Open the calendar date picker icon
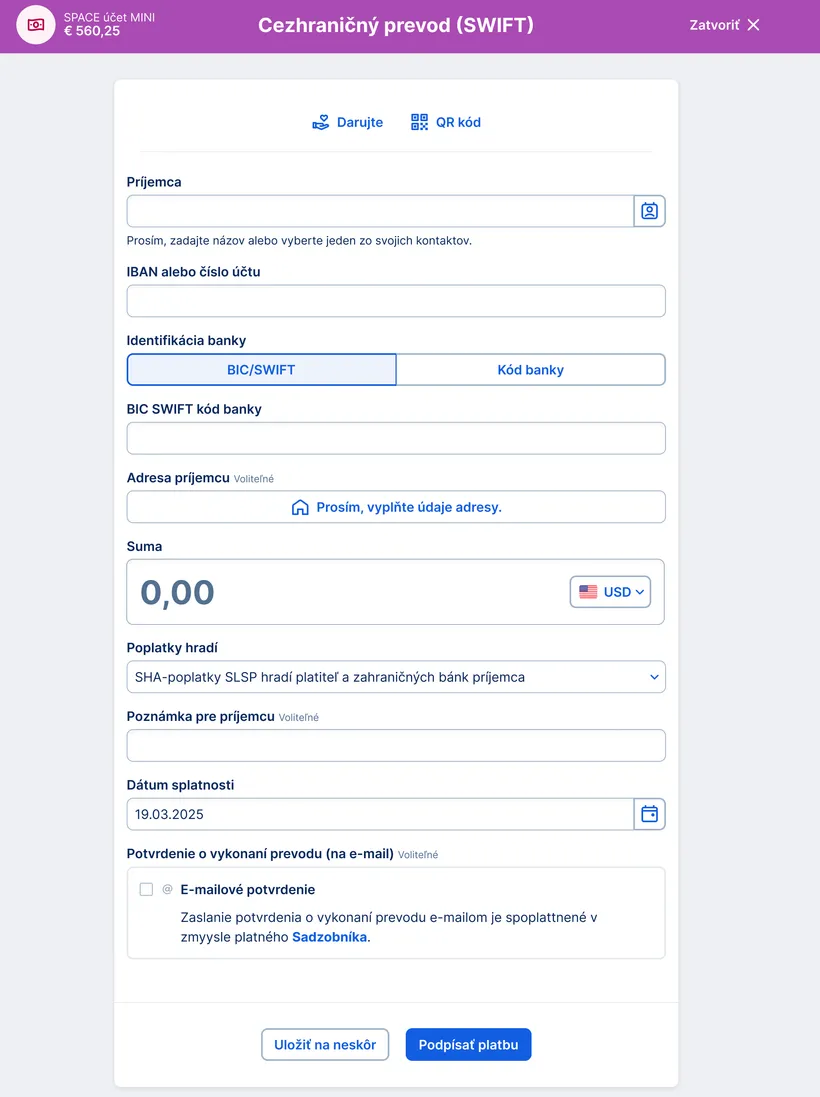820x1097 pixels. tap(650, 814)
